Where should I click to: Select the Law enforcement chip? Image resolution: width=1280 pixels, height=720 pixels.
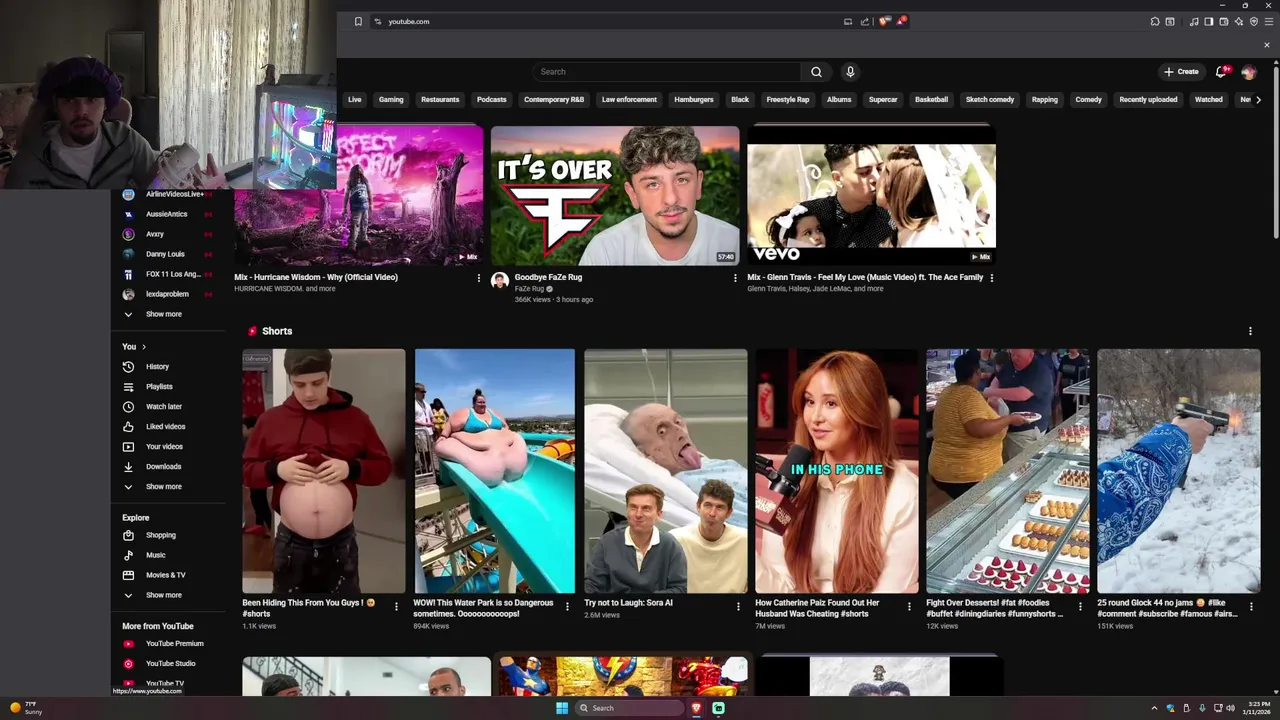click(629, 100)
